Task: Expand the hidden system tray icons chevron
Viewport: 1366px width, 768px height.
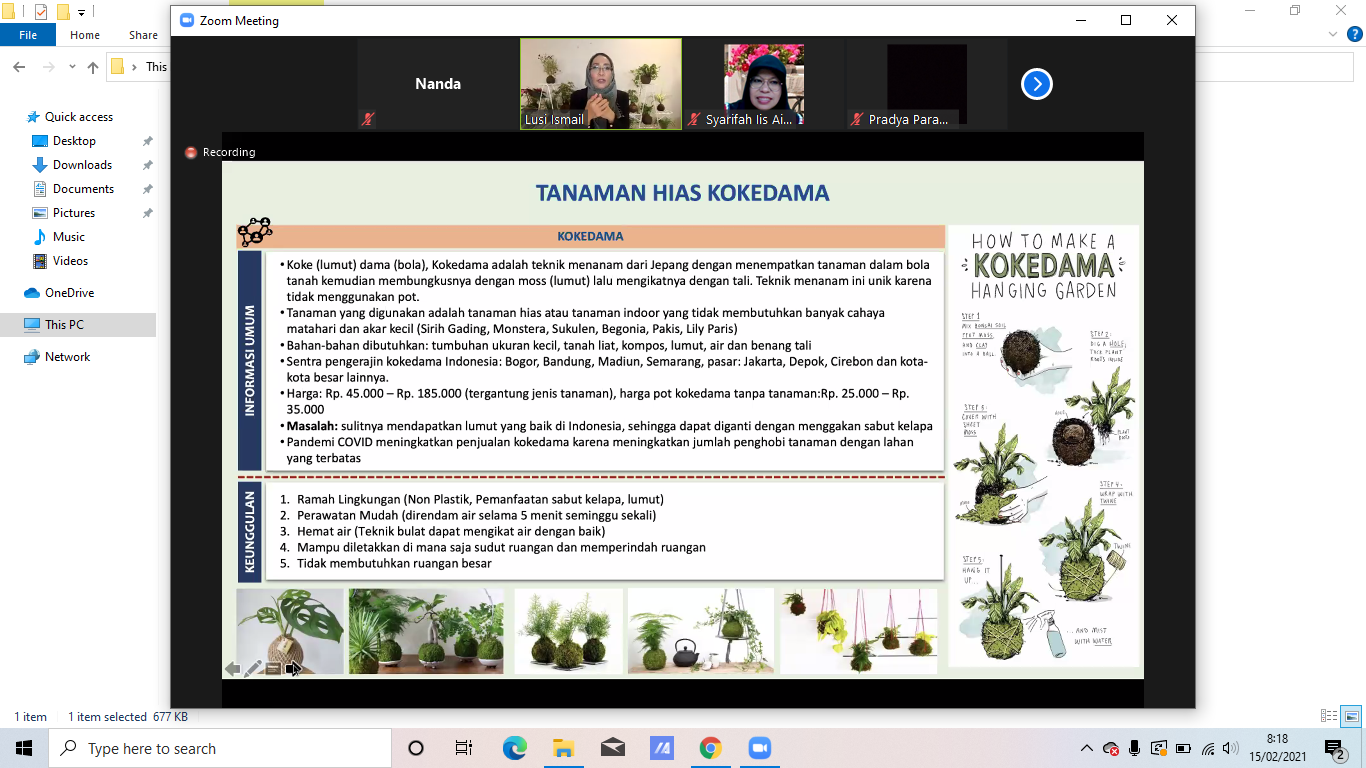Action: (1087, 748)
